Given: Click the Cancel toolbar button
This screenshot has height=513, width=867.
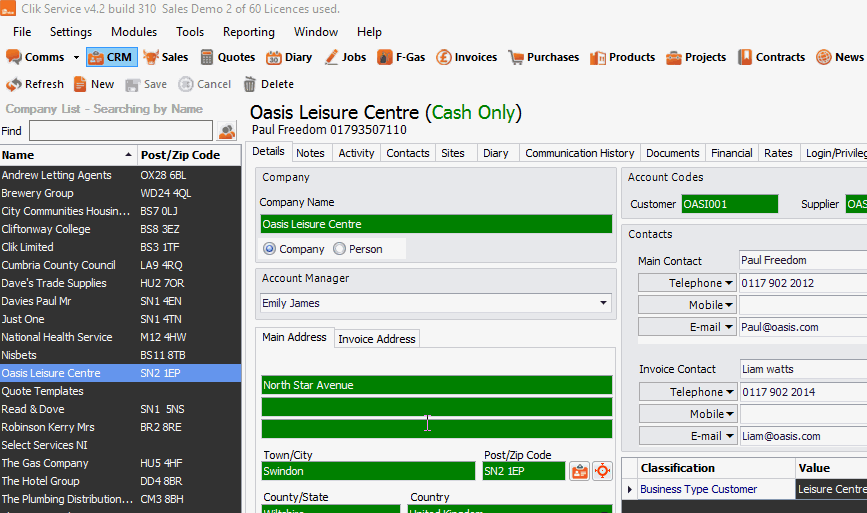Looking at the screenshot, I should pos(205,84).
